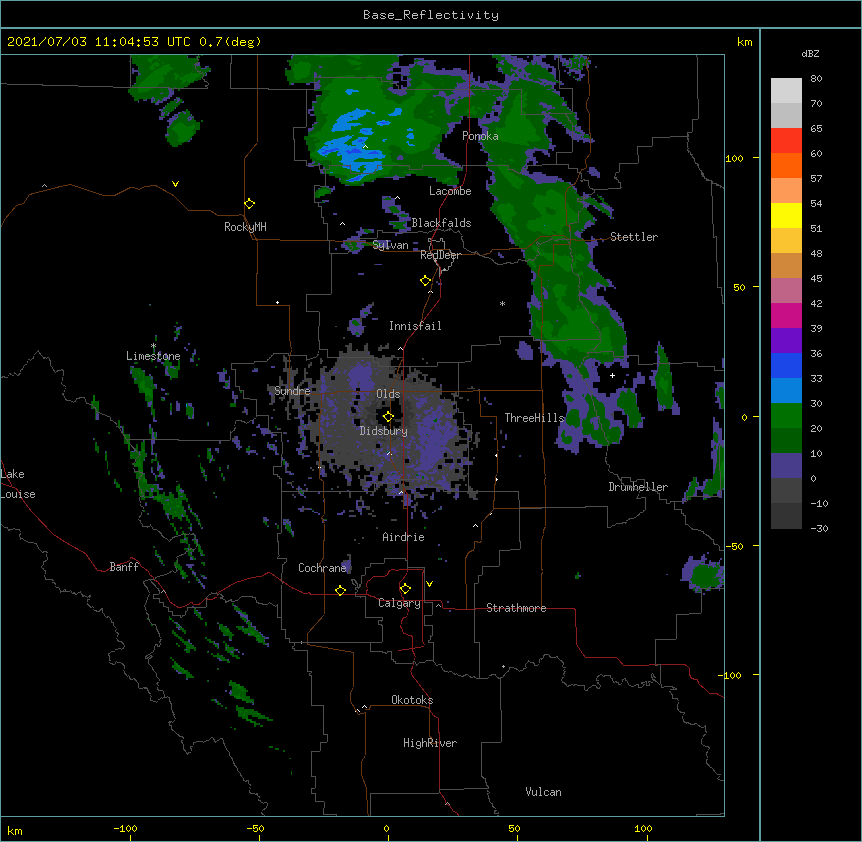
Task: Click the Strathmore town label
Action: [x=516, y=608]
